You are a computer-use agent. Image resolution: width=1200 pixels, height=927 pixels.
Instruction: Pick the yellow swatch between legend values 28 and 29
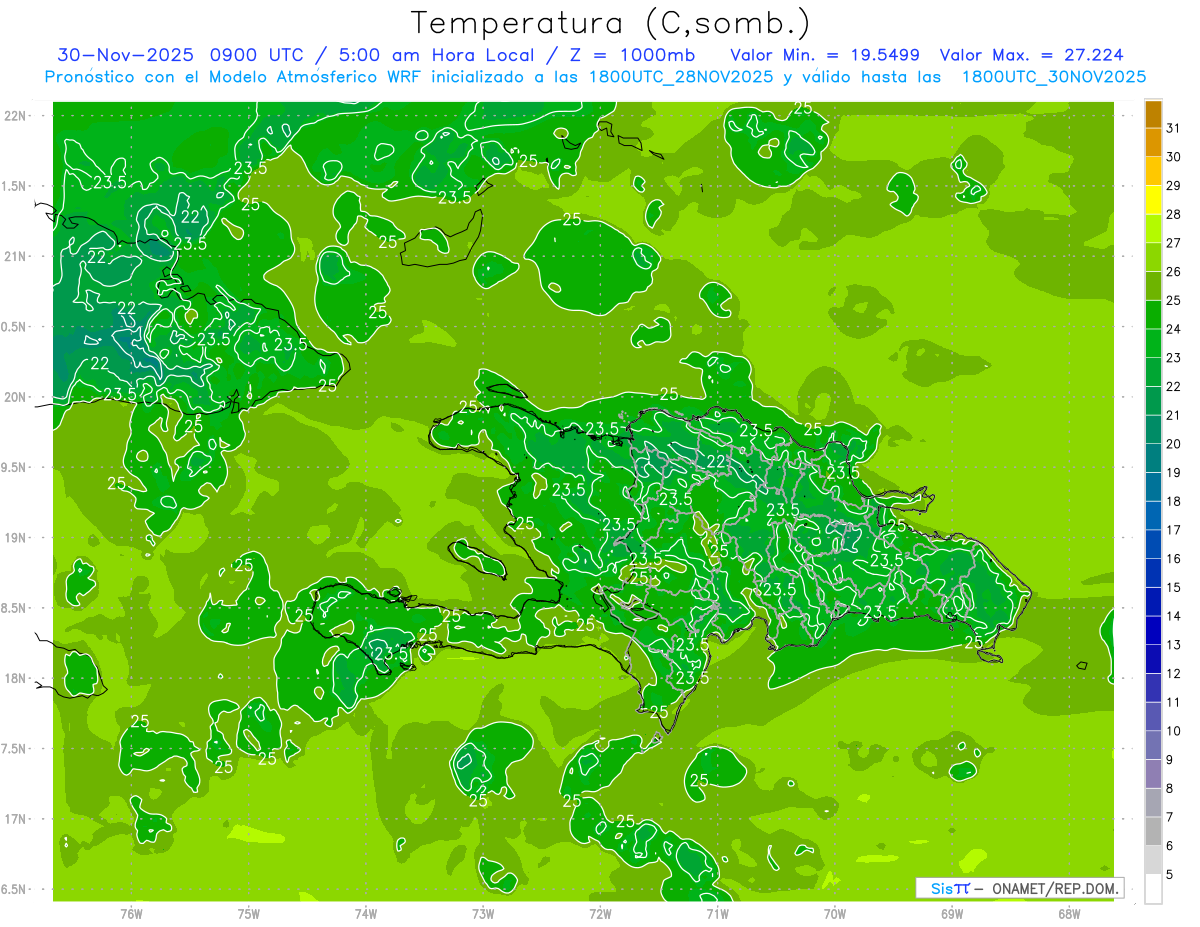tap(1153, 199)
